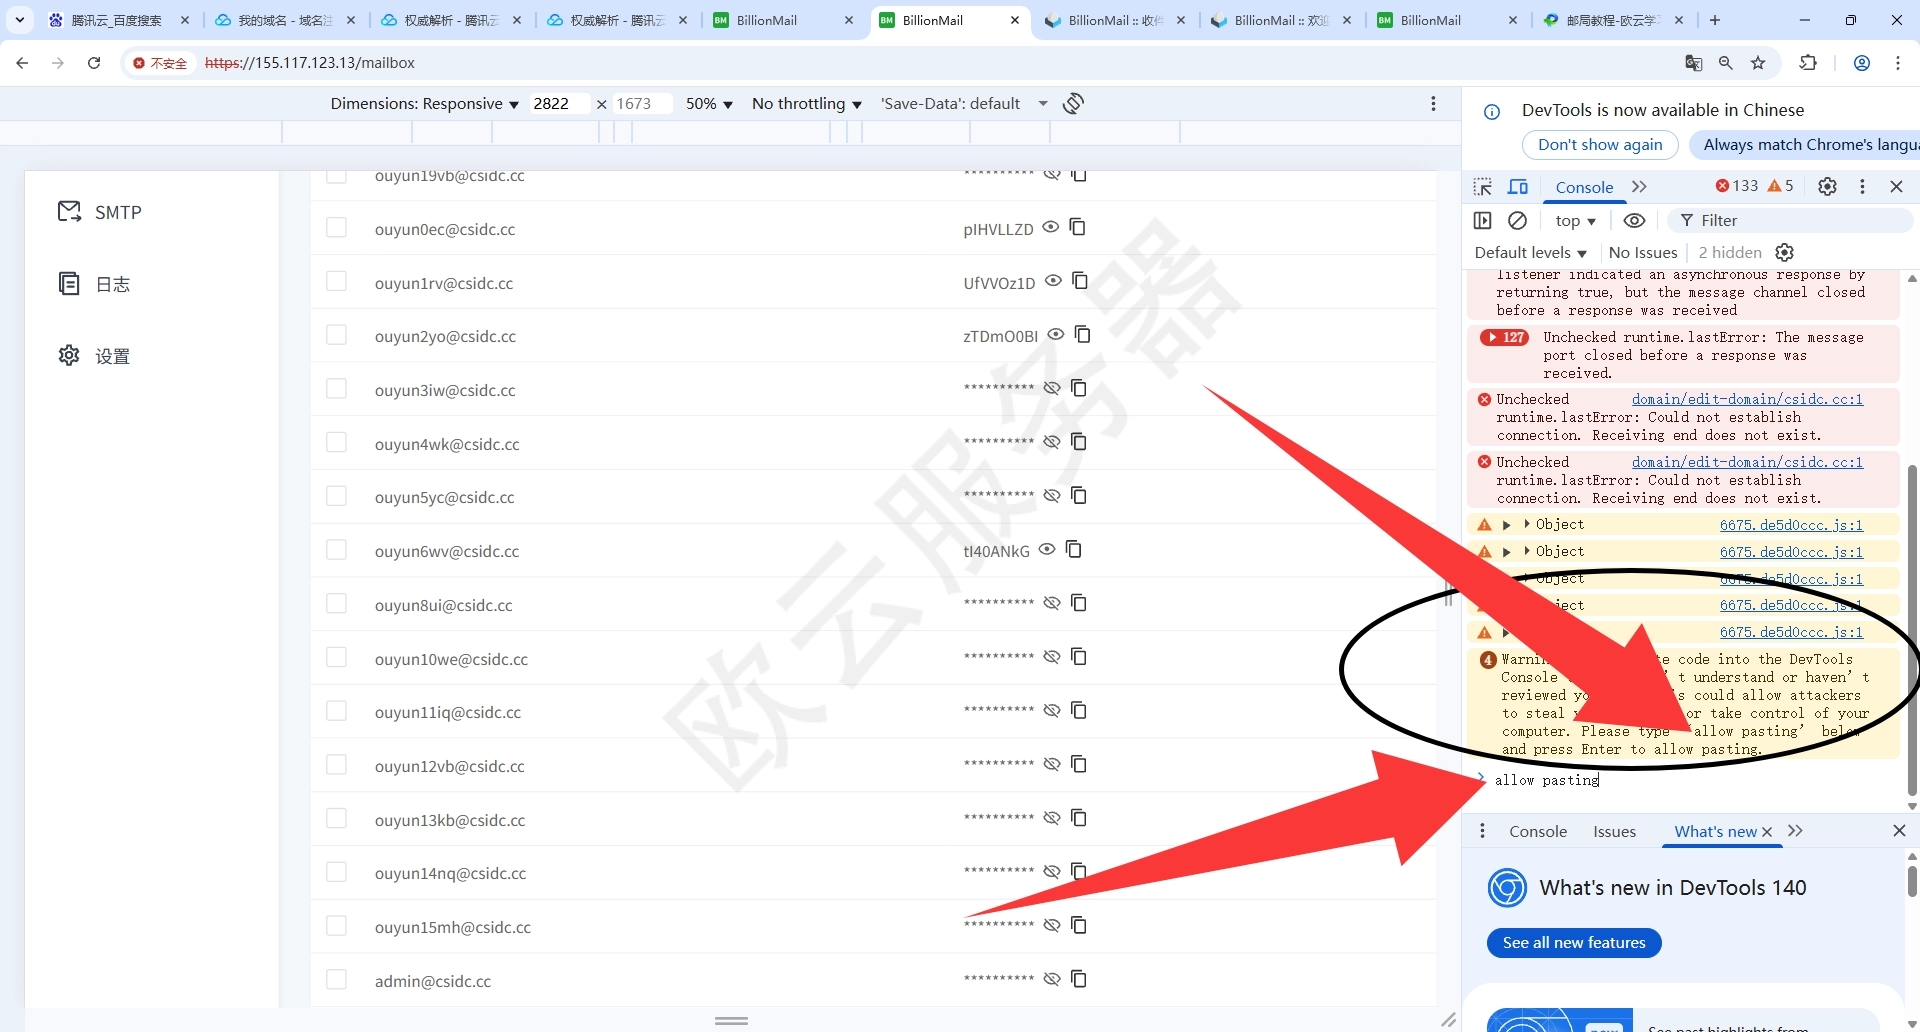Screen dimensions: 1920x1032
Task: Click the rotate device orientation icon
Action: 1073,103
